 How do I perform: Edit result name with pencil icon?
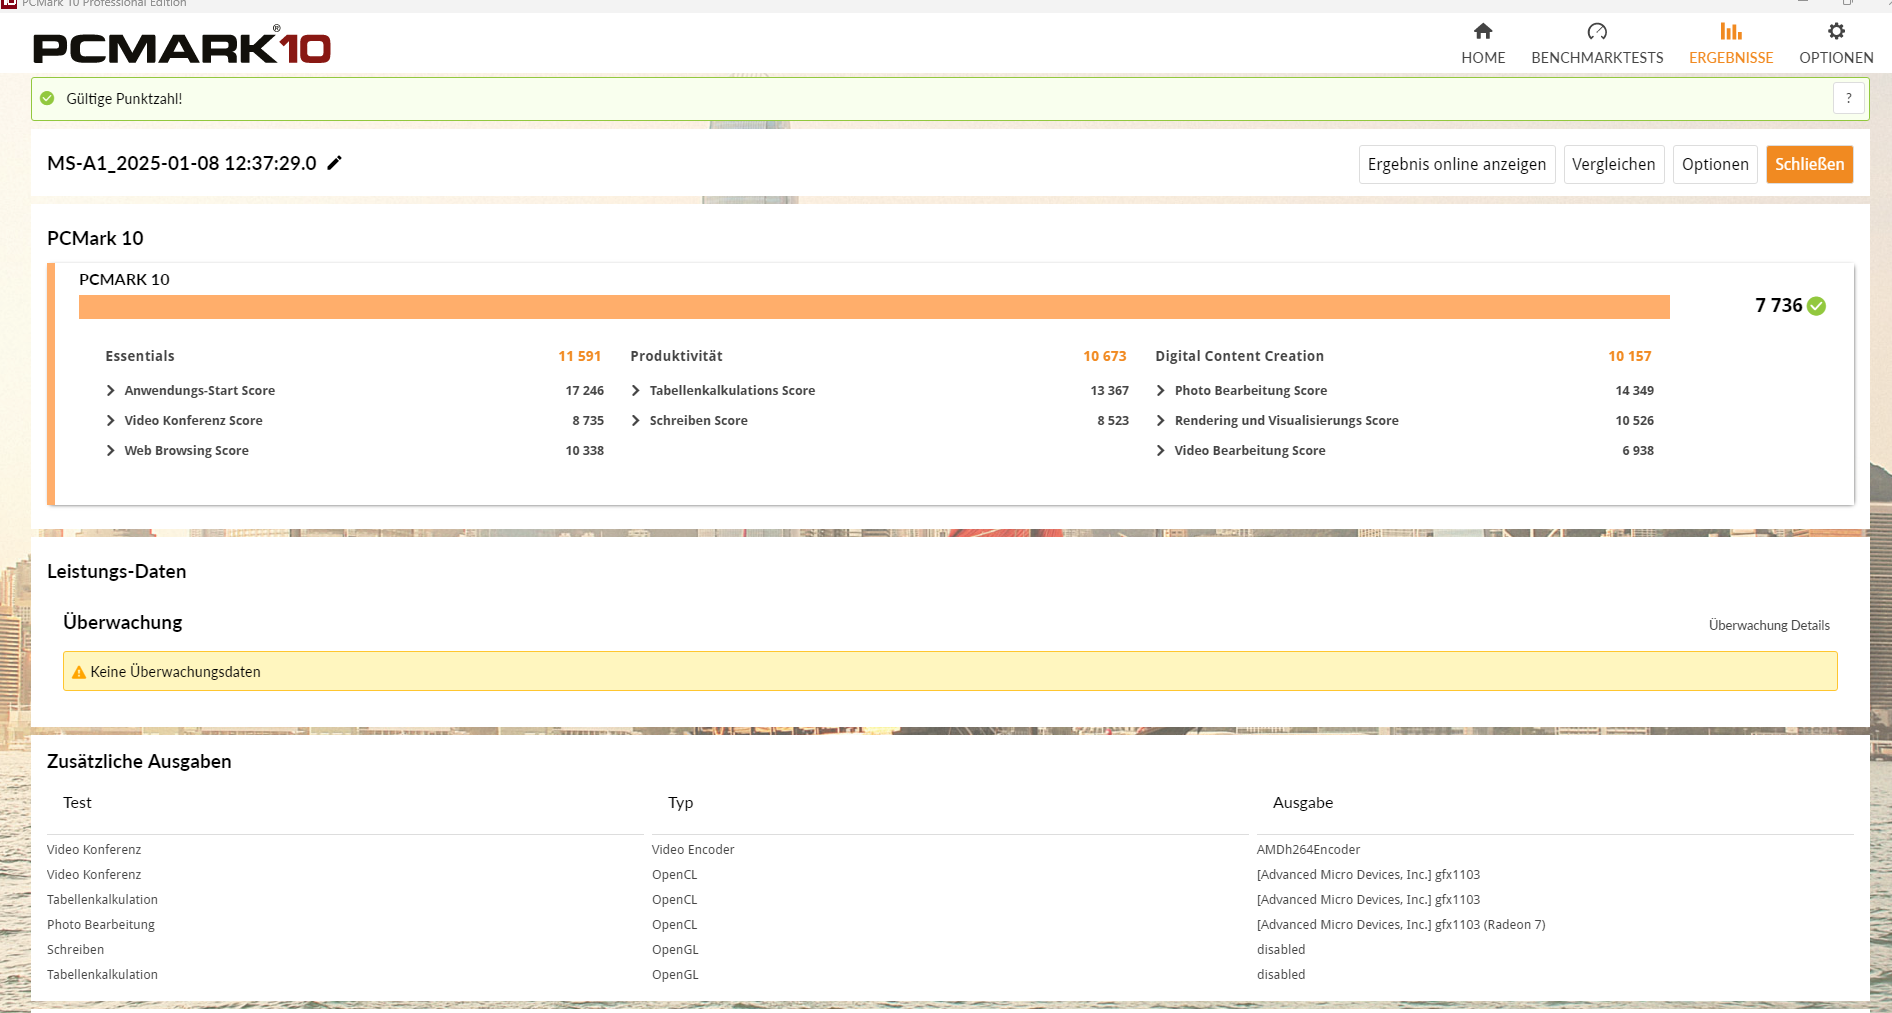(335, 163)
